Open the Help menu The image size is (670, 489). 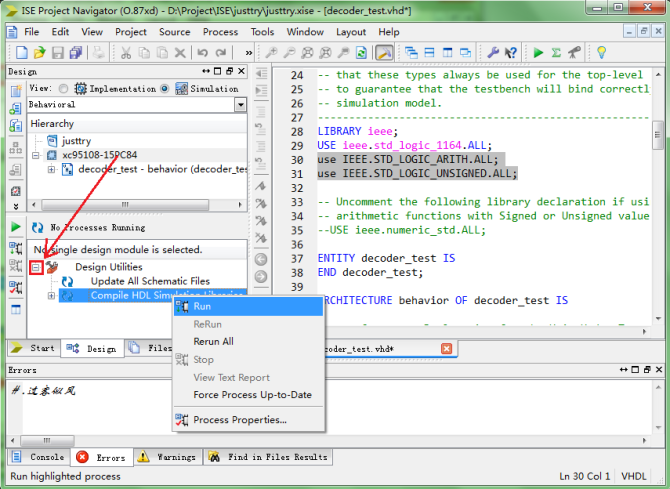point(388,32)
